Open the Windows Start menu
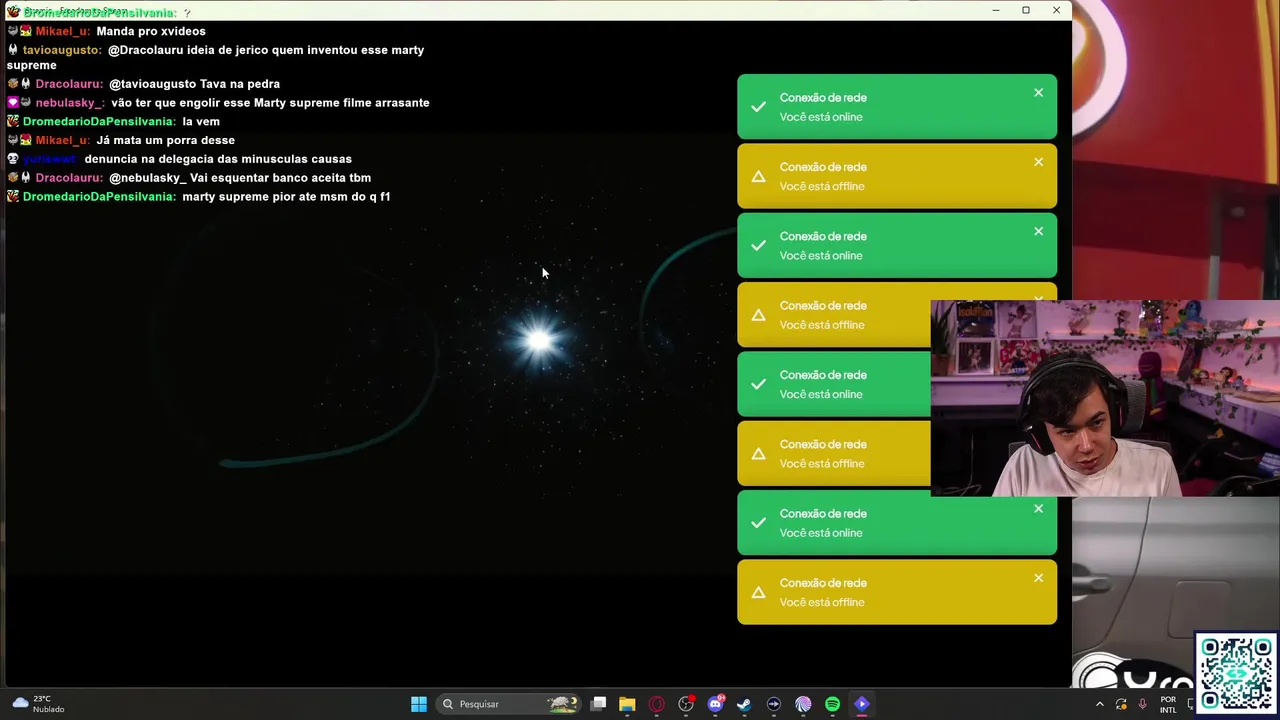The image size is (1280, 720). [419, 704]
